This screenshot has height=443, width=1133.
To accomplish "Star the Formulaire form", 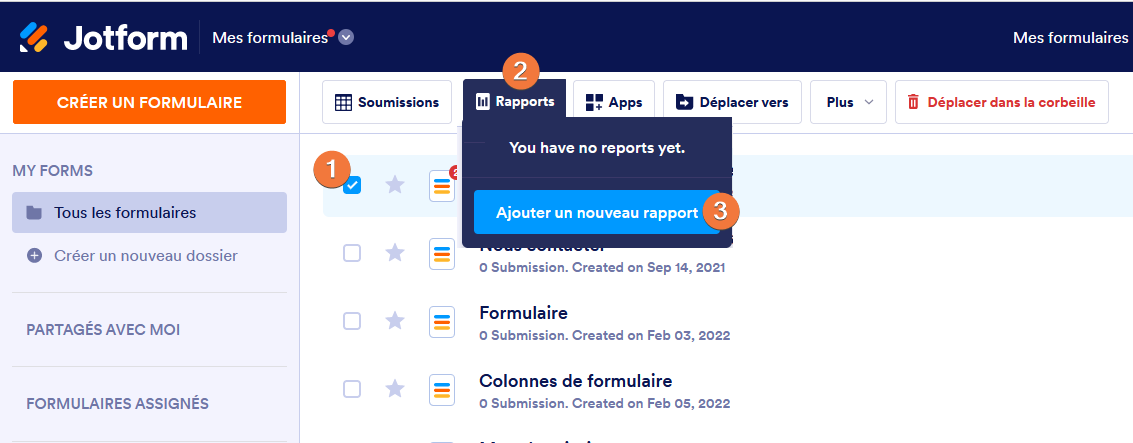I will [x=395, y=321].
